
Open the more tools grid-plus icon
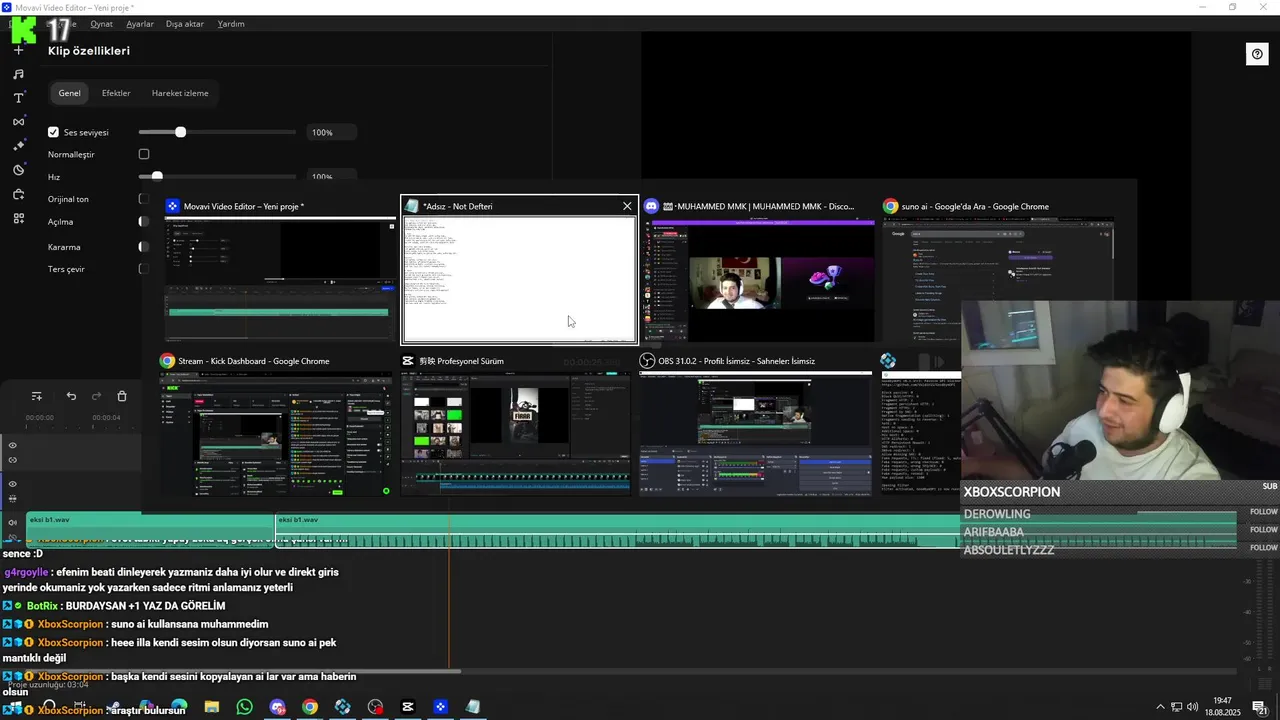point(18,218)
